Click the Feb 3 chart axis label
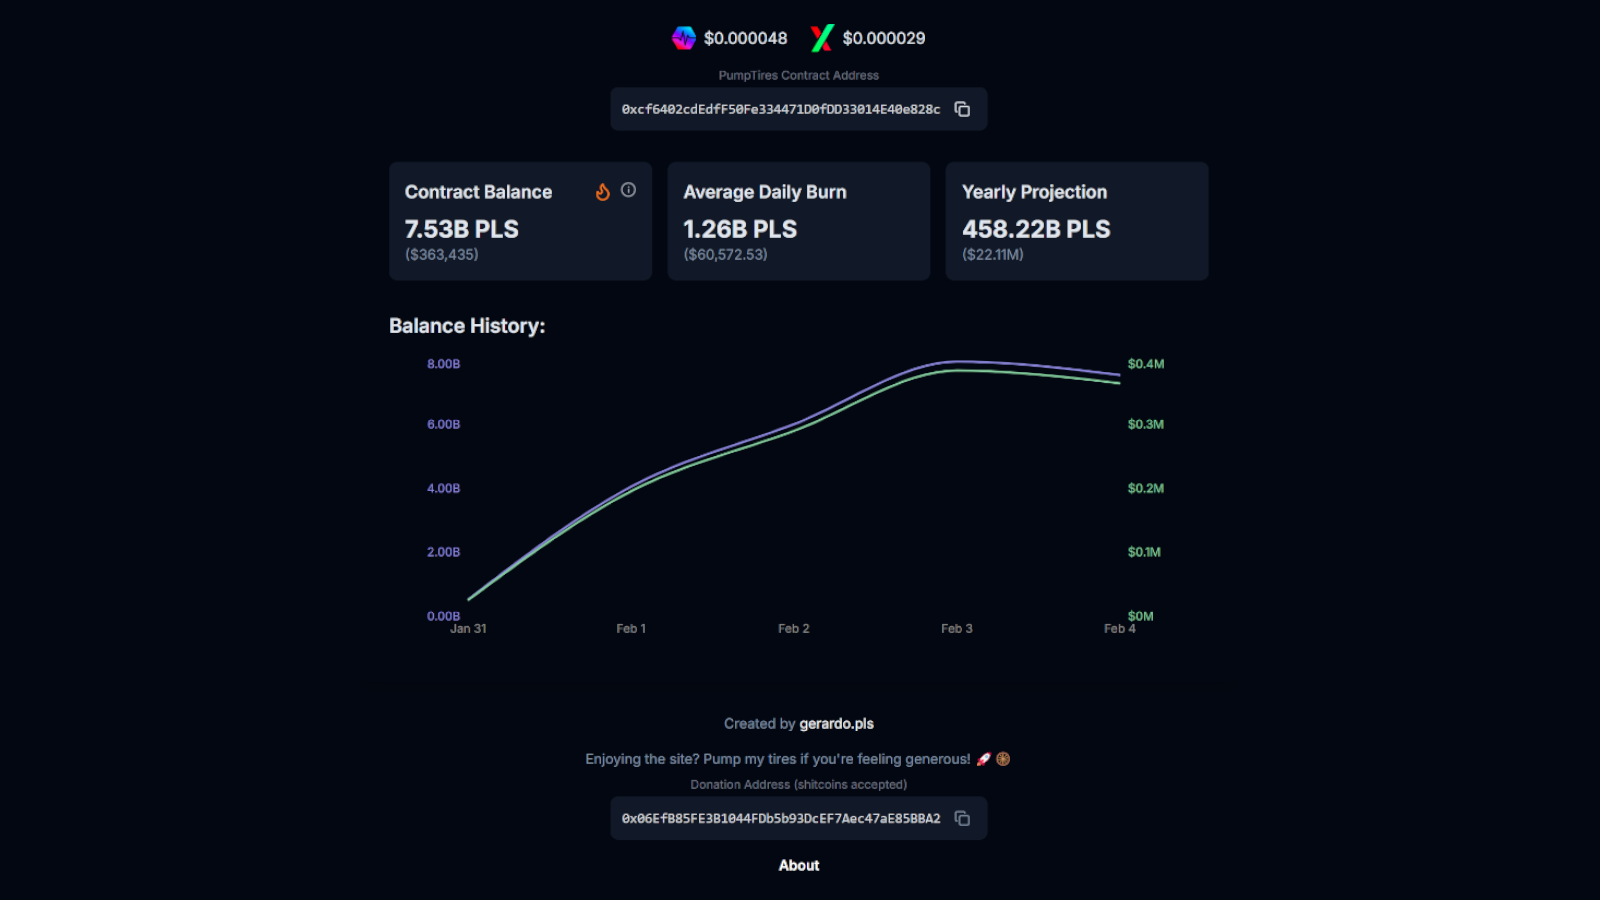The height and width of the screenshot is (900, 1600). pyautogui.click(x=956, y=628)
